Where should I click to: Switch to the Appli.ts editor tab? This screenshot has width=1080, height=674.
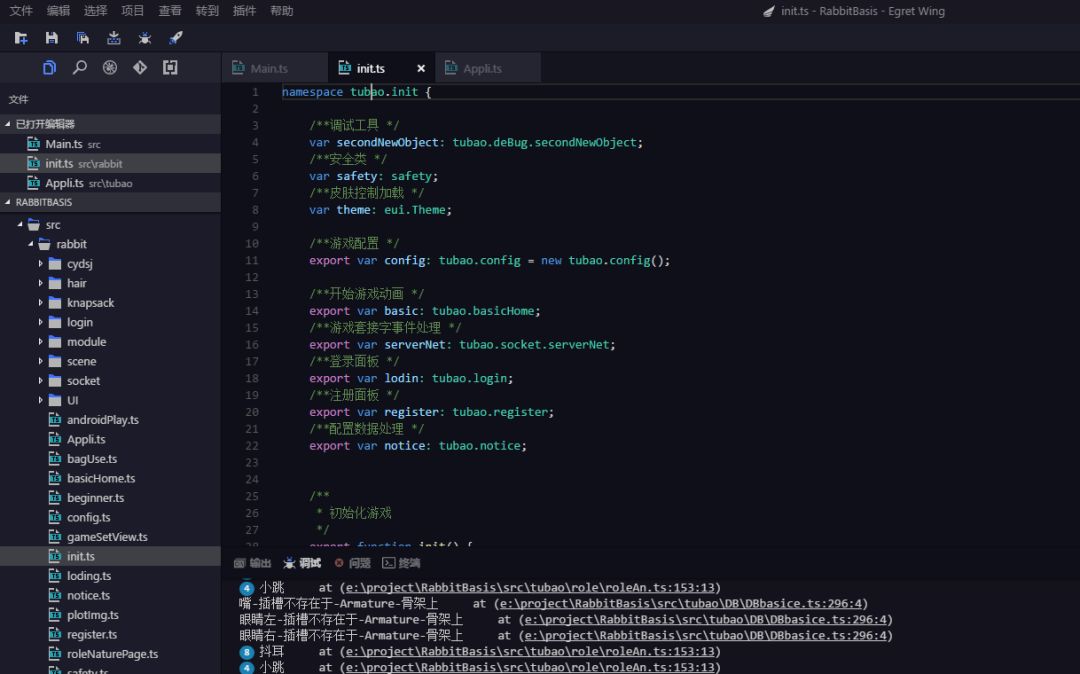482,69
